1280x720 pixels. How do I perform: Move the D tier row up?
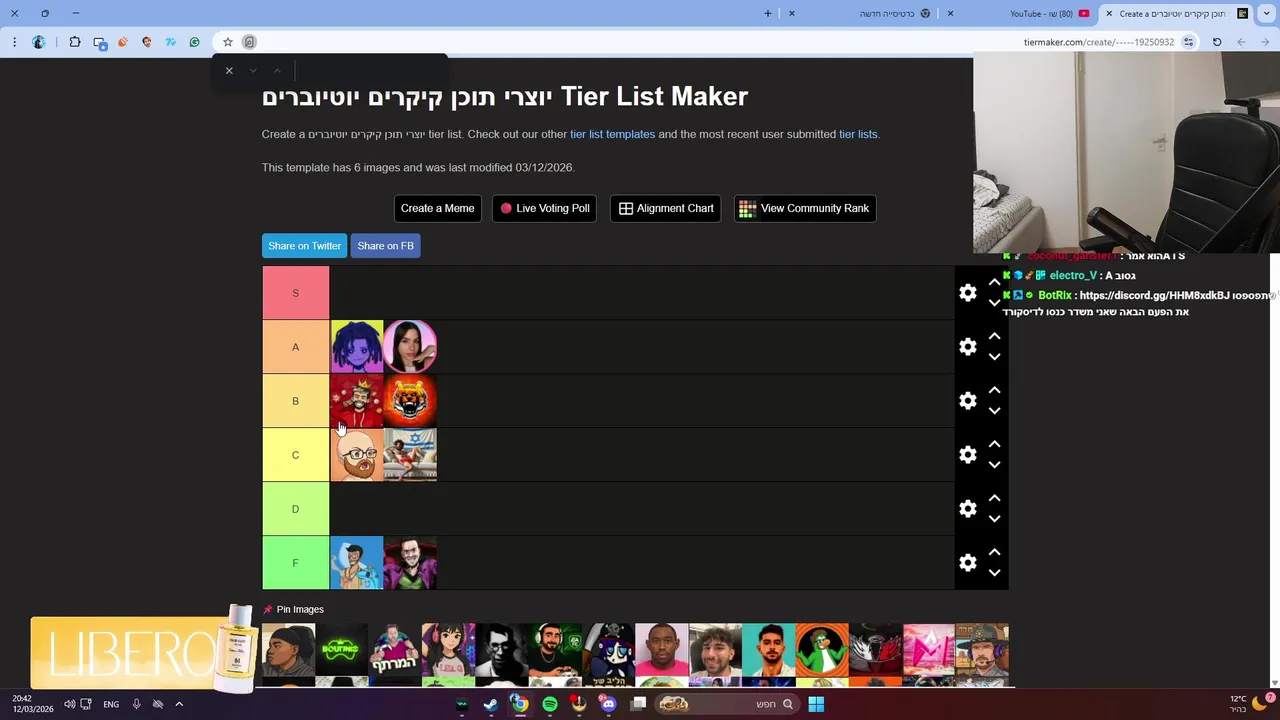click(994, 499)
